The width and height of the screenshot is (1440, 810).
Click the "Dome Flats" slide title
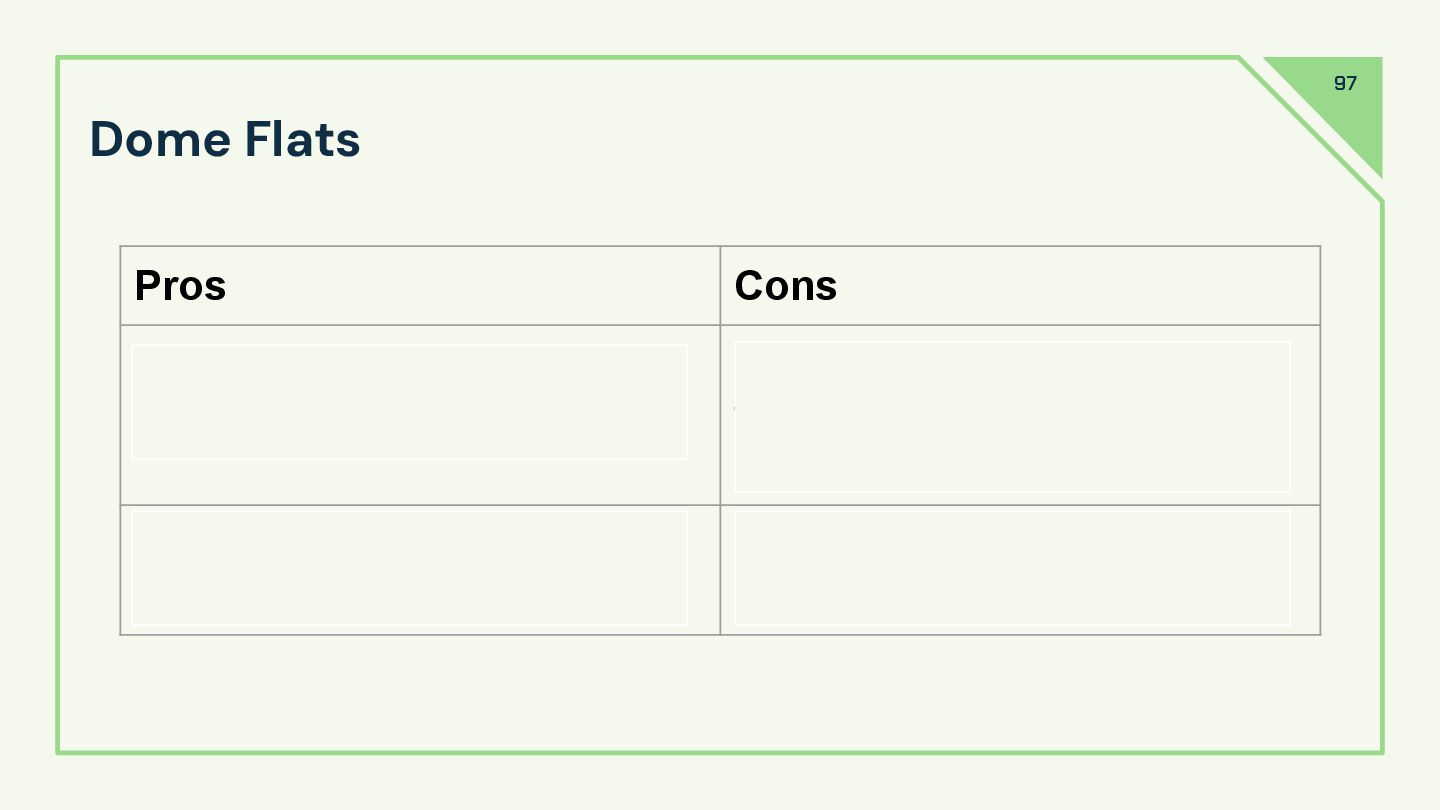coord(225,139)
